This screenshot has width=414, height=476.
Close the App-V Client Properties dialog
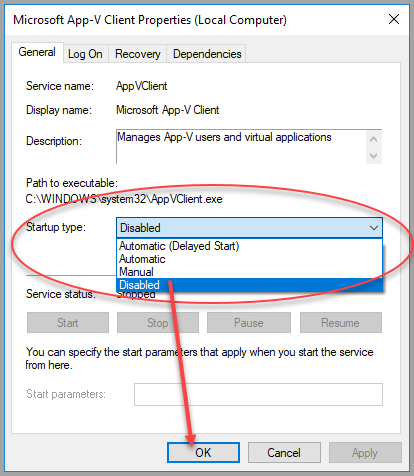coord(394,19)
